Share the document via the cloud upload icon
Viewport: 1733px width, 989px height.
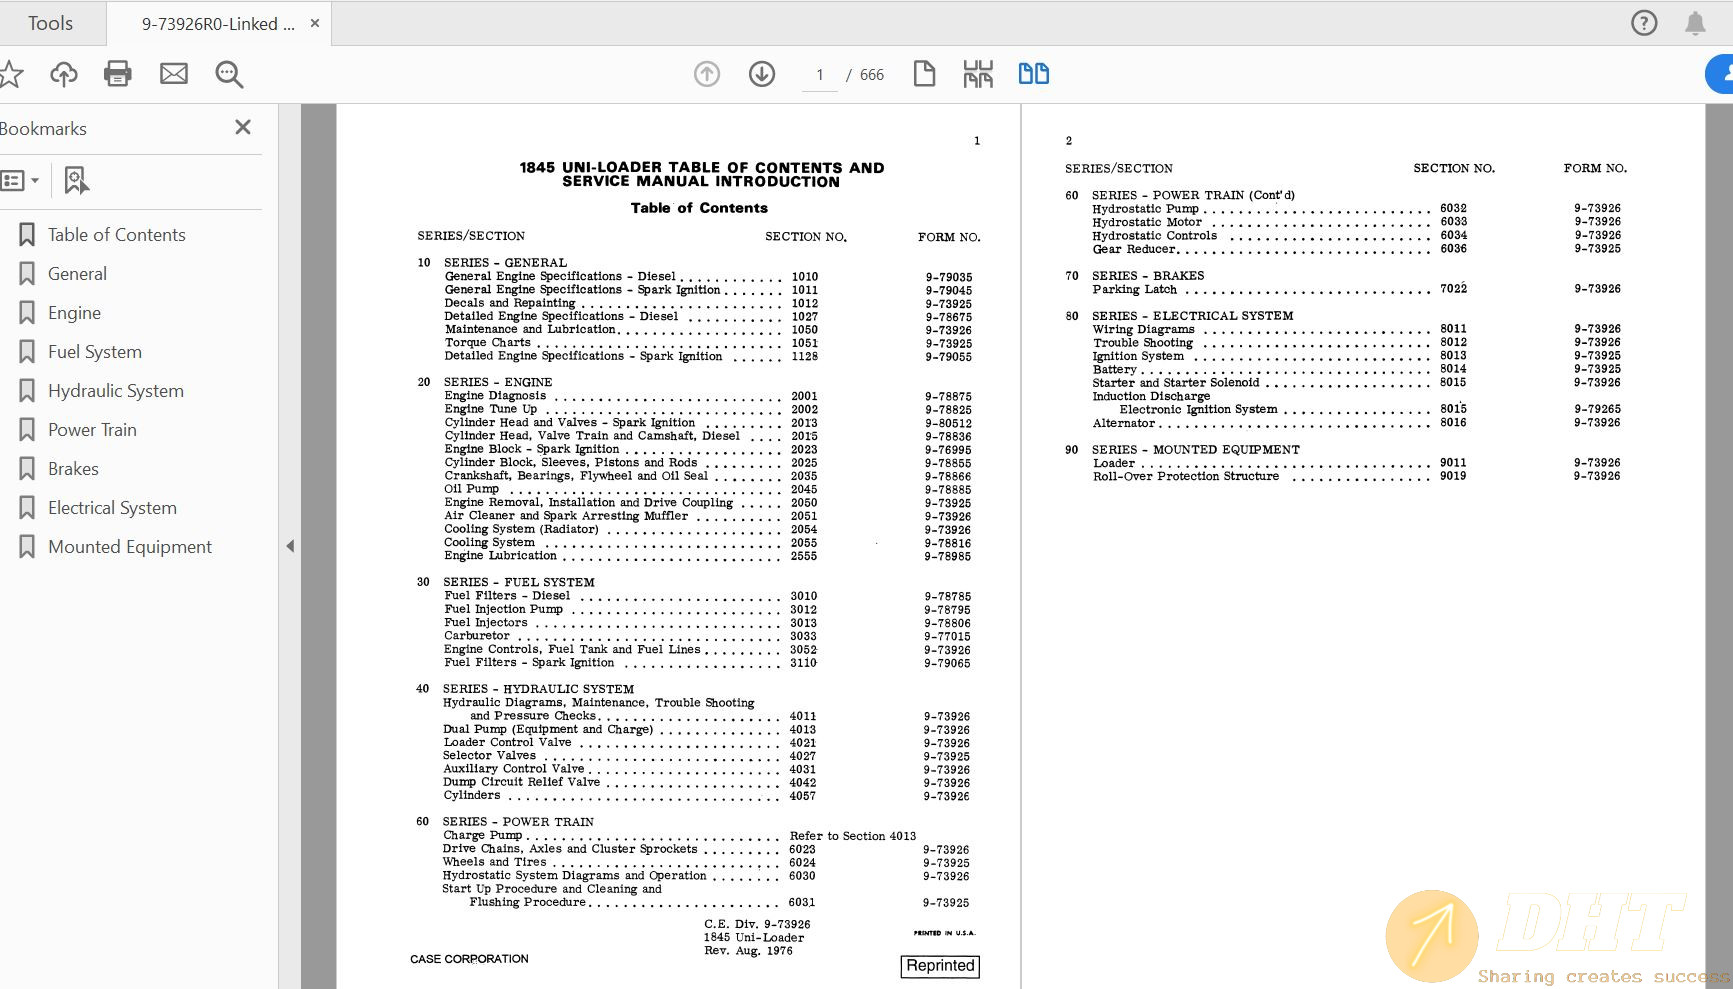(x=63, y=73)
